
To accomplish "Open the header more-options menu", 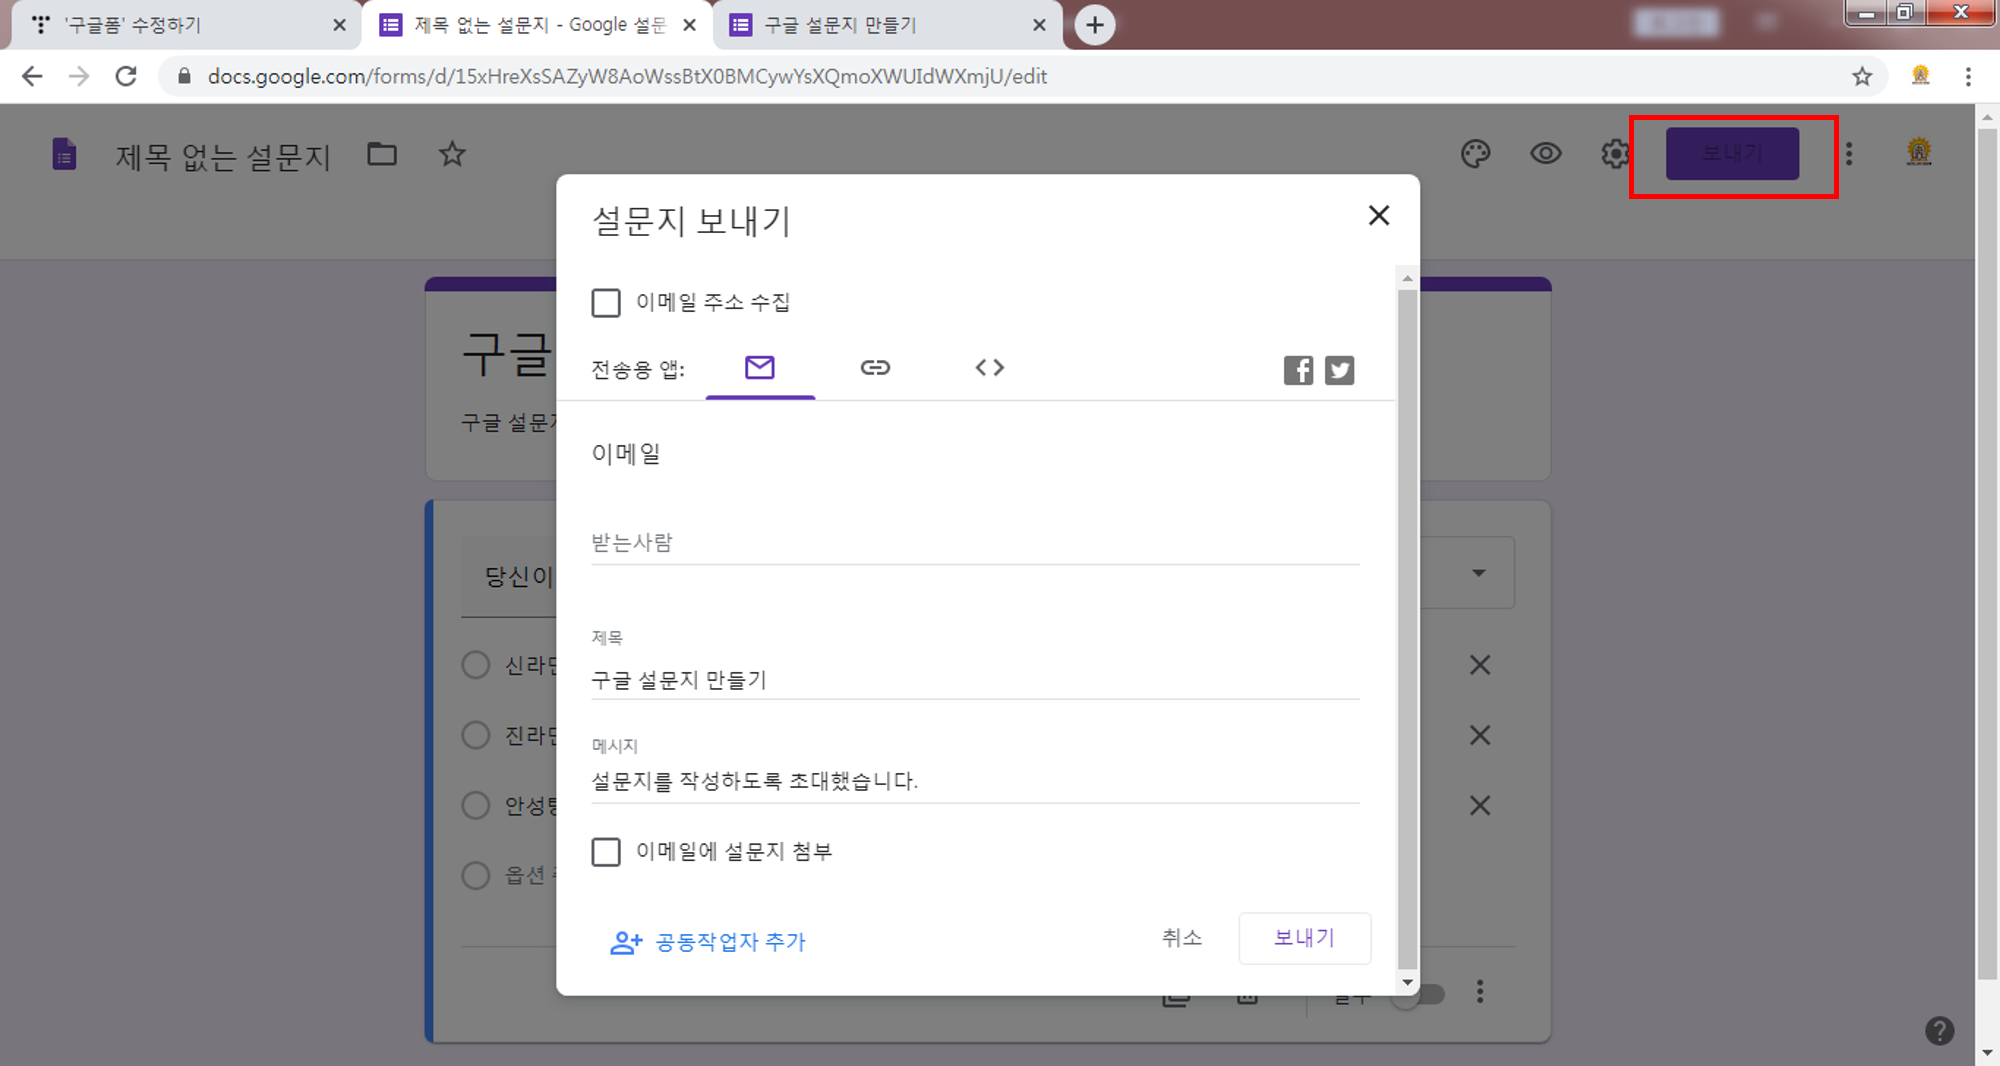I will [x=1849, y=154].
